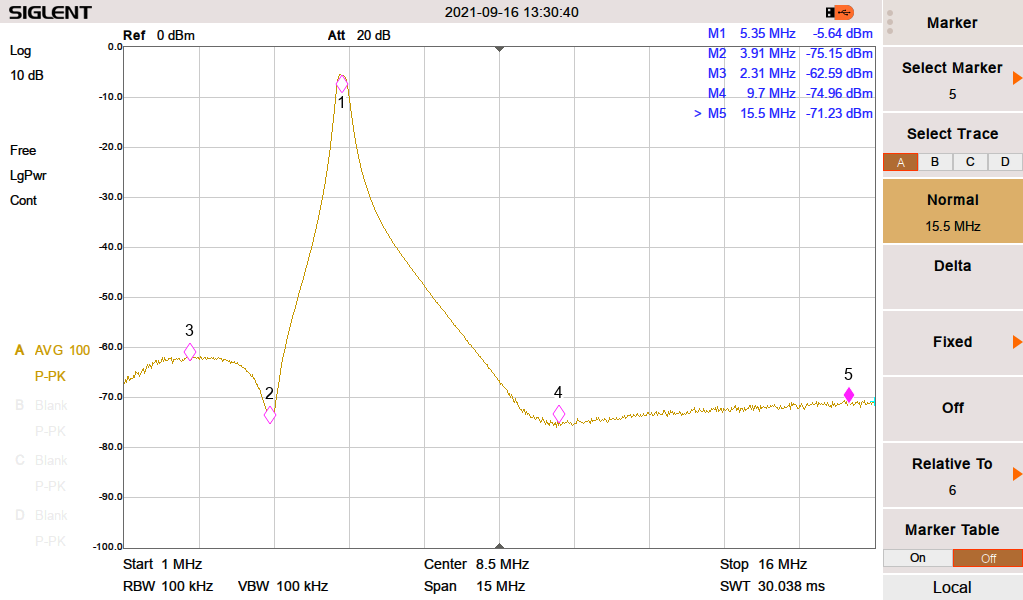Click the M2 3.91 MHz readout
The image size is (1023, 600).
point(790,53)
